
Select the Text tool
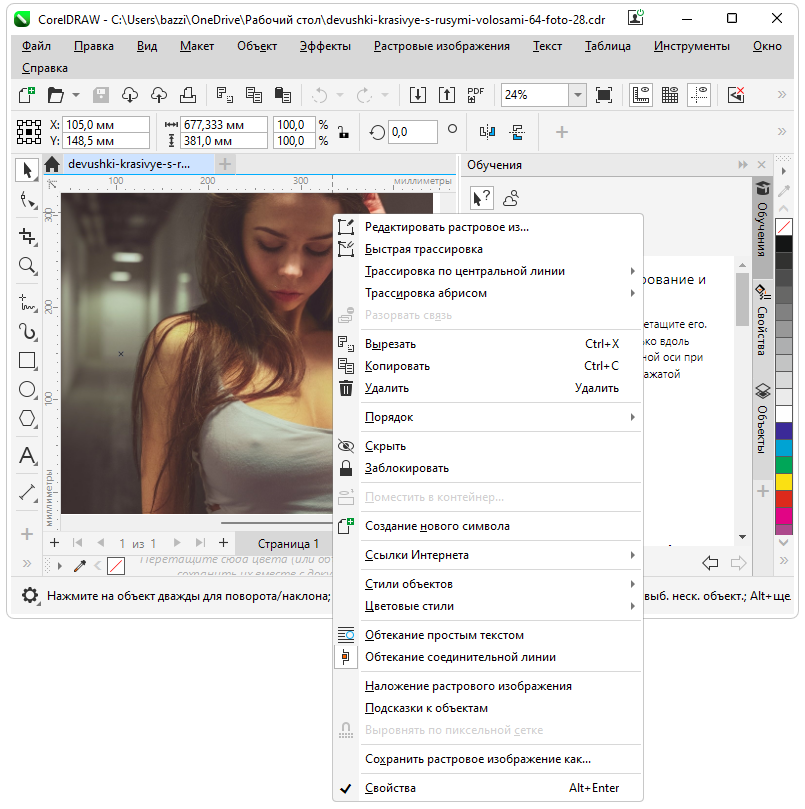[x=27, y=456]
